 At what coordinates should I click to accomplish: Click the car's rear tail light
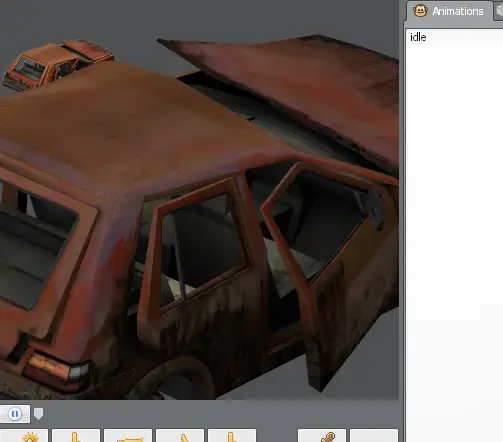[57, 370]
